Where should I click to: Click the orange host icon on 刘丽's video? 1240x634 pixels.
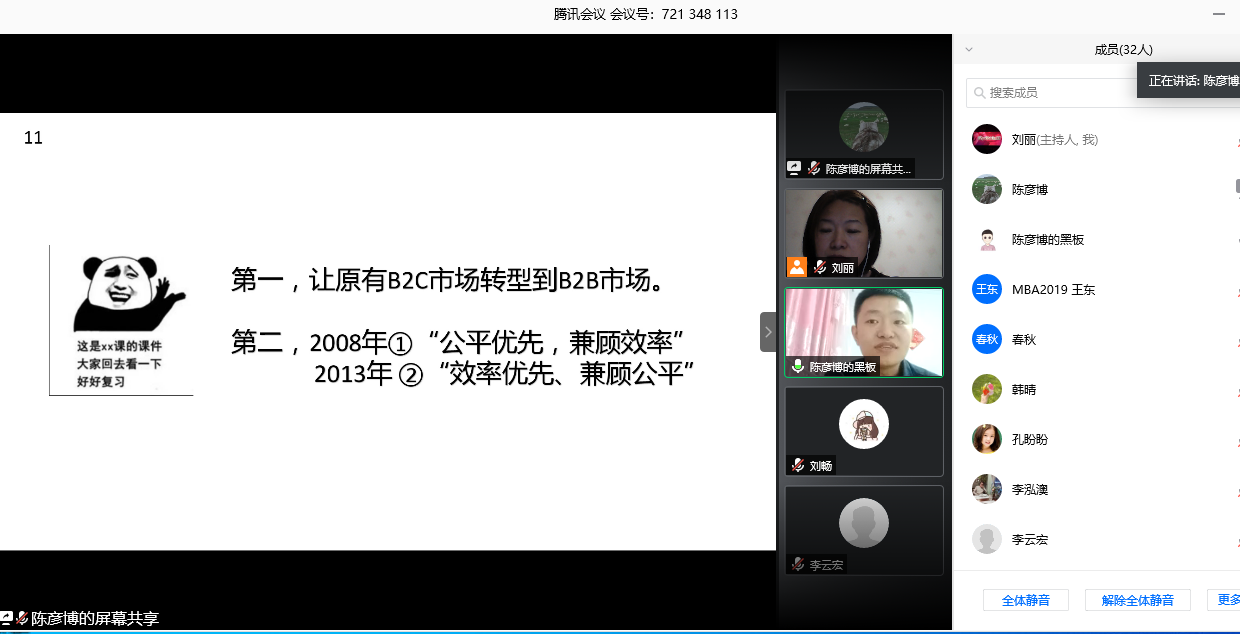click(x=797, y=267)
